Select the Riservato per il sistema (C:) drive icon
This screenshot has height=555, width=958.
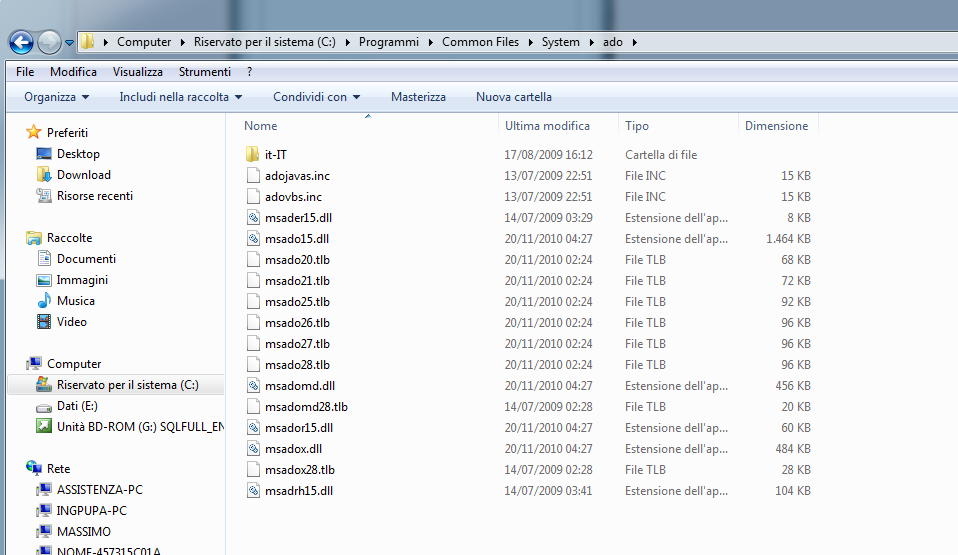click(x=43, y=384)
